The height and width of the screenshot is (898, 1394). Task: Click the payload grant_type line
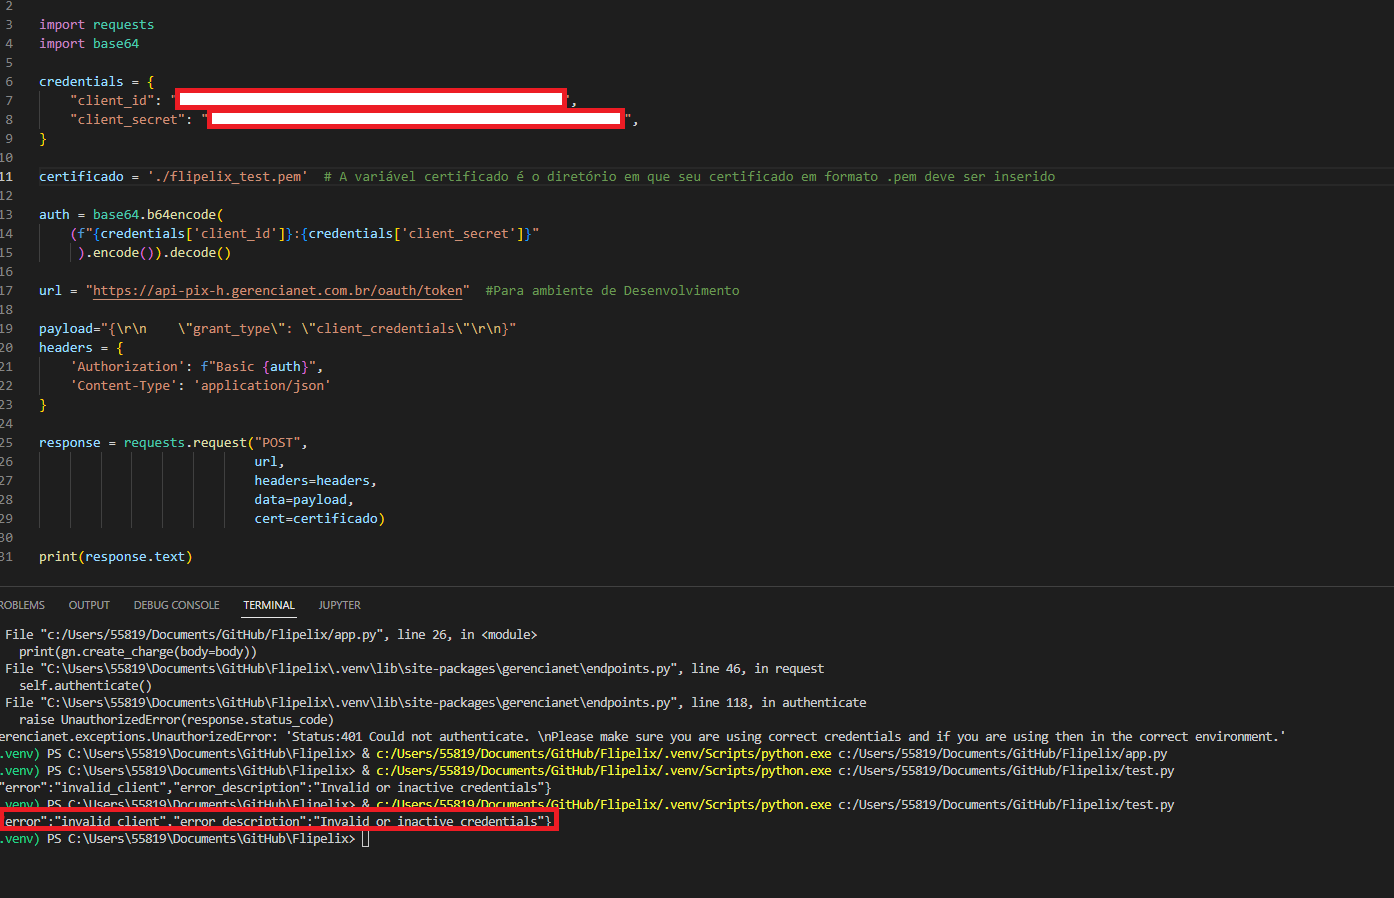click(x=277, y=329)
